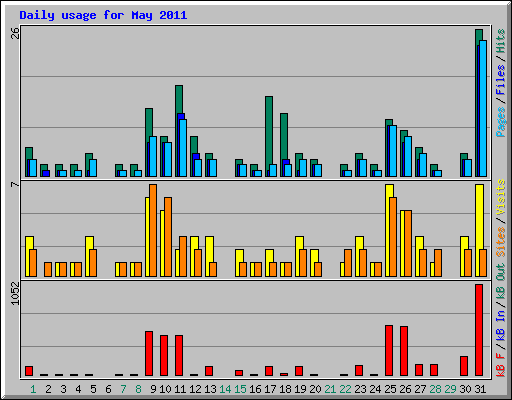The width and height of the screenshot is (512, 400).
Task: Click the red kB bar for day 30
Action: point(464,366)
